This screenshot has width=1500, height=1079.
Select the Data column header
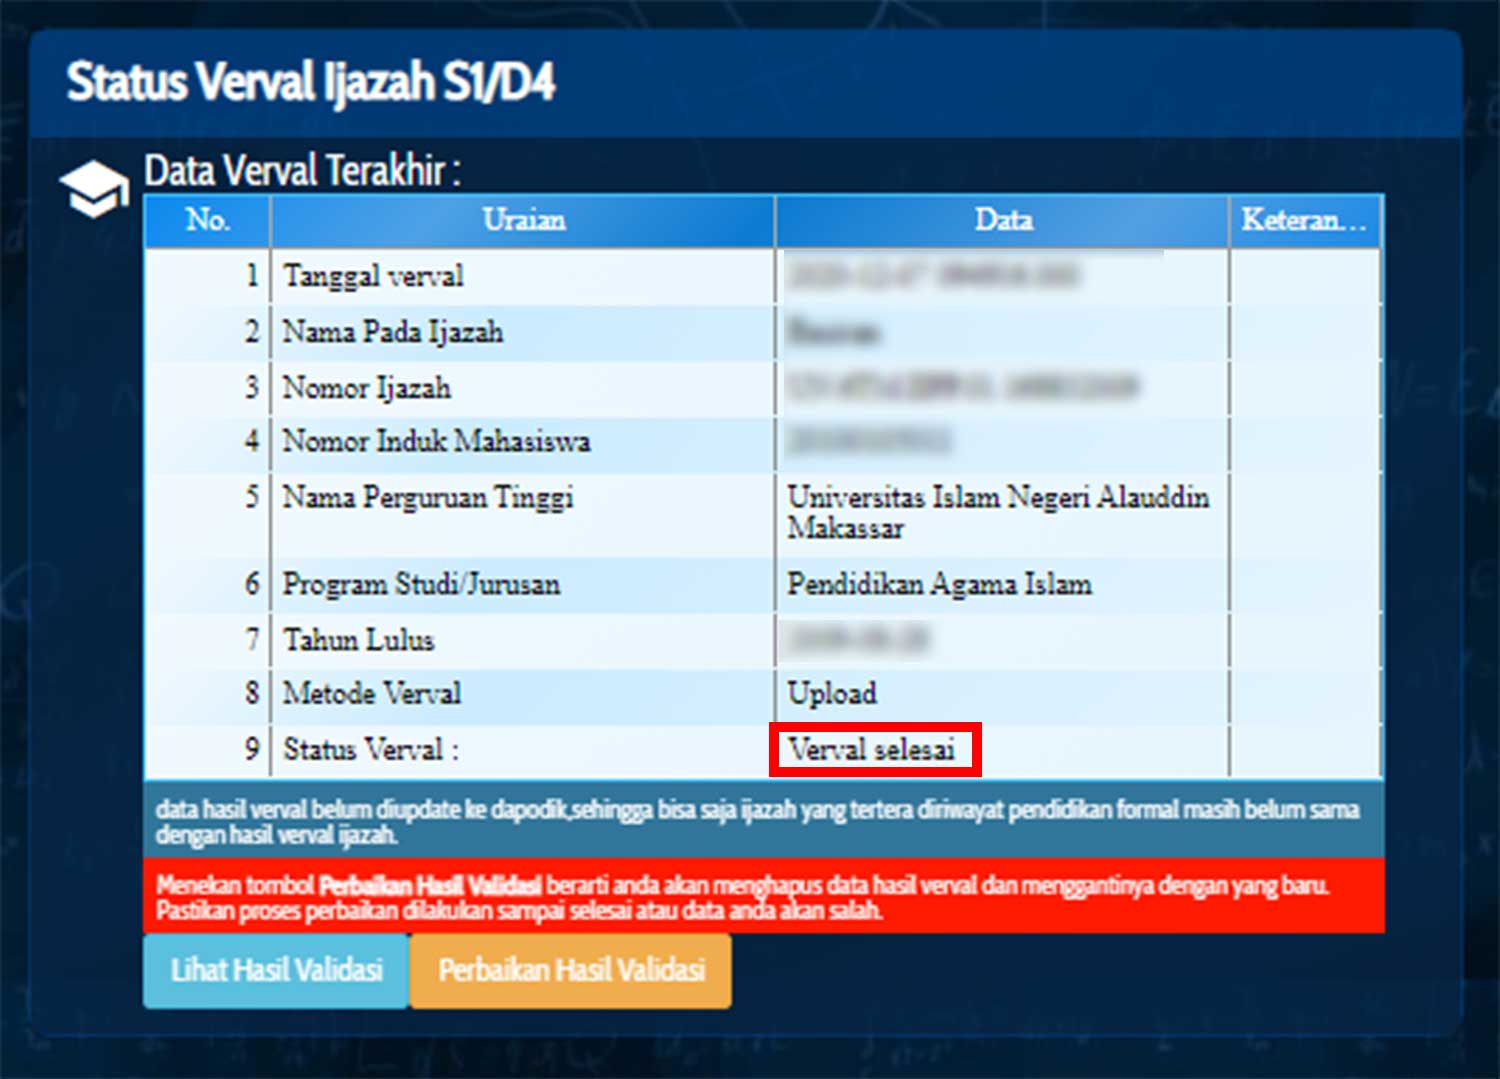pyautogui.click(x=1003, y=220)
